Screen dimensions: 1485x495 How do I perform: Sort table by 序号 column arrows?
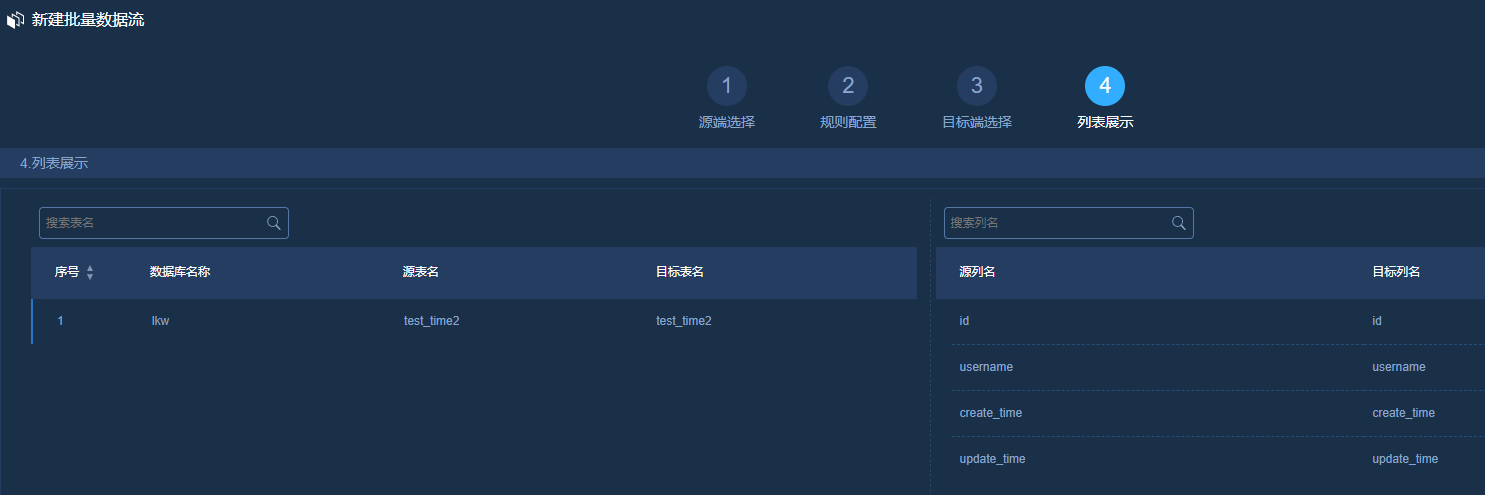(90, 272)
